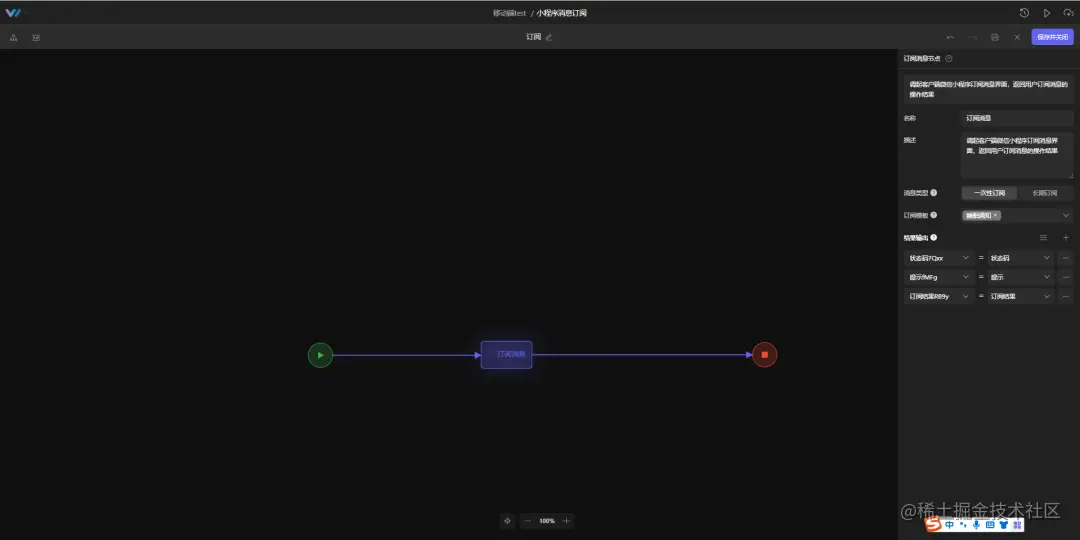Collapse the node properties panel header icon
The width and height of the screenshot is (1080, 540).
point(948,59)
